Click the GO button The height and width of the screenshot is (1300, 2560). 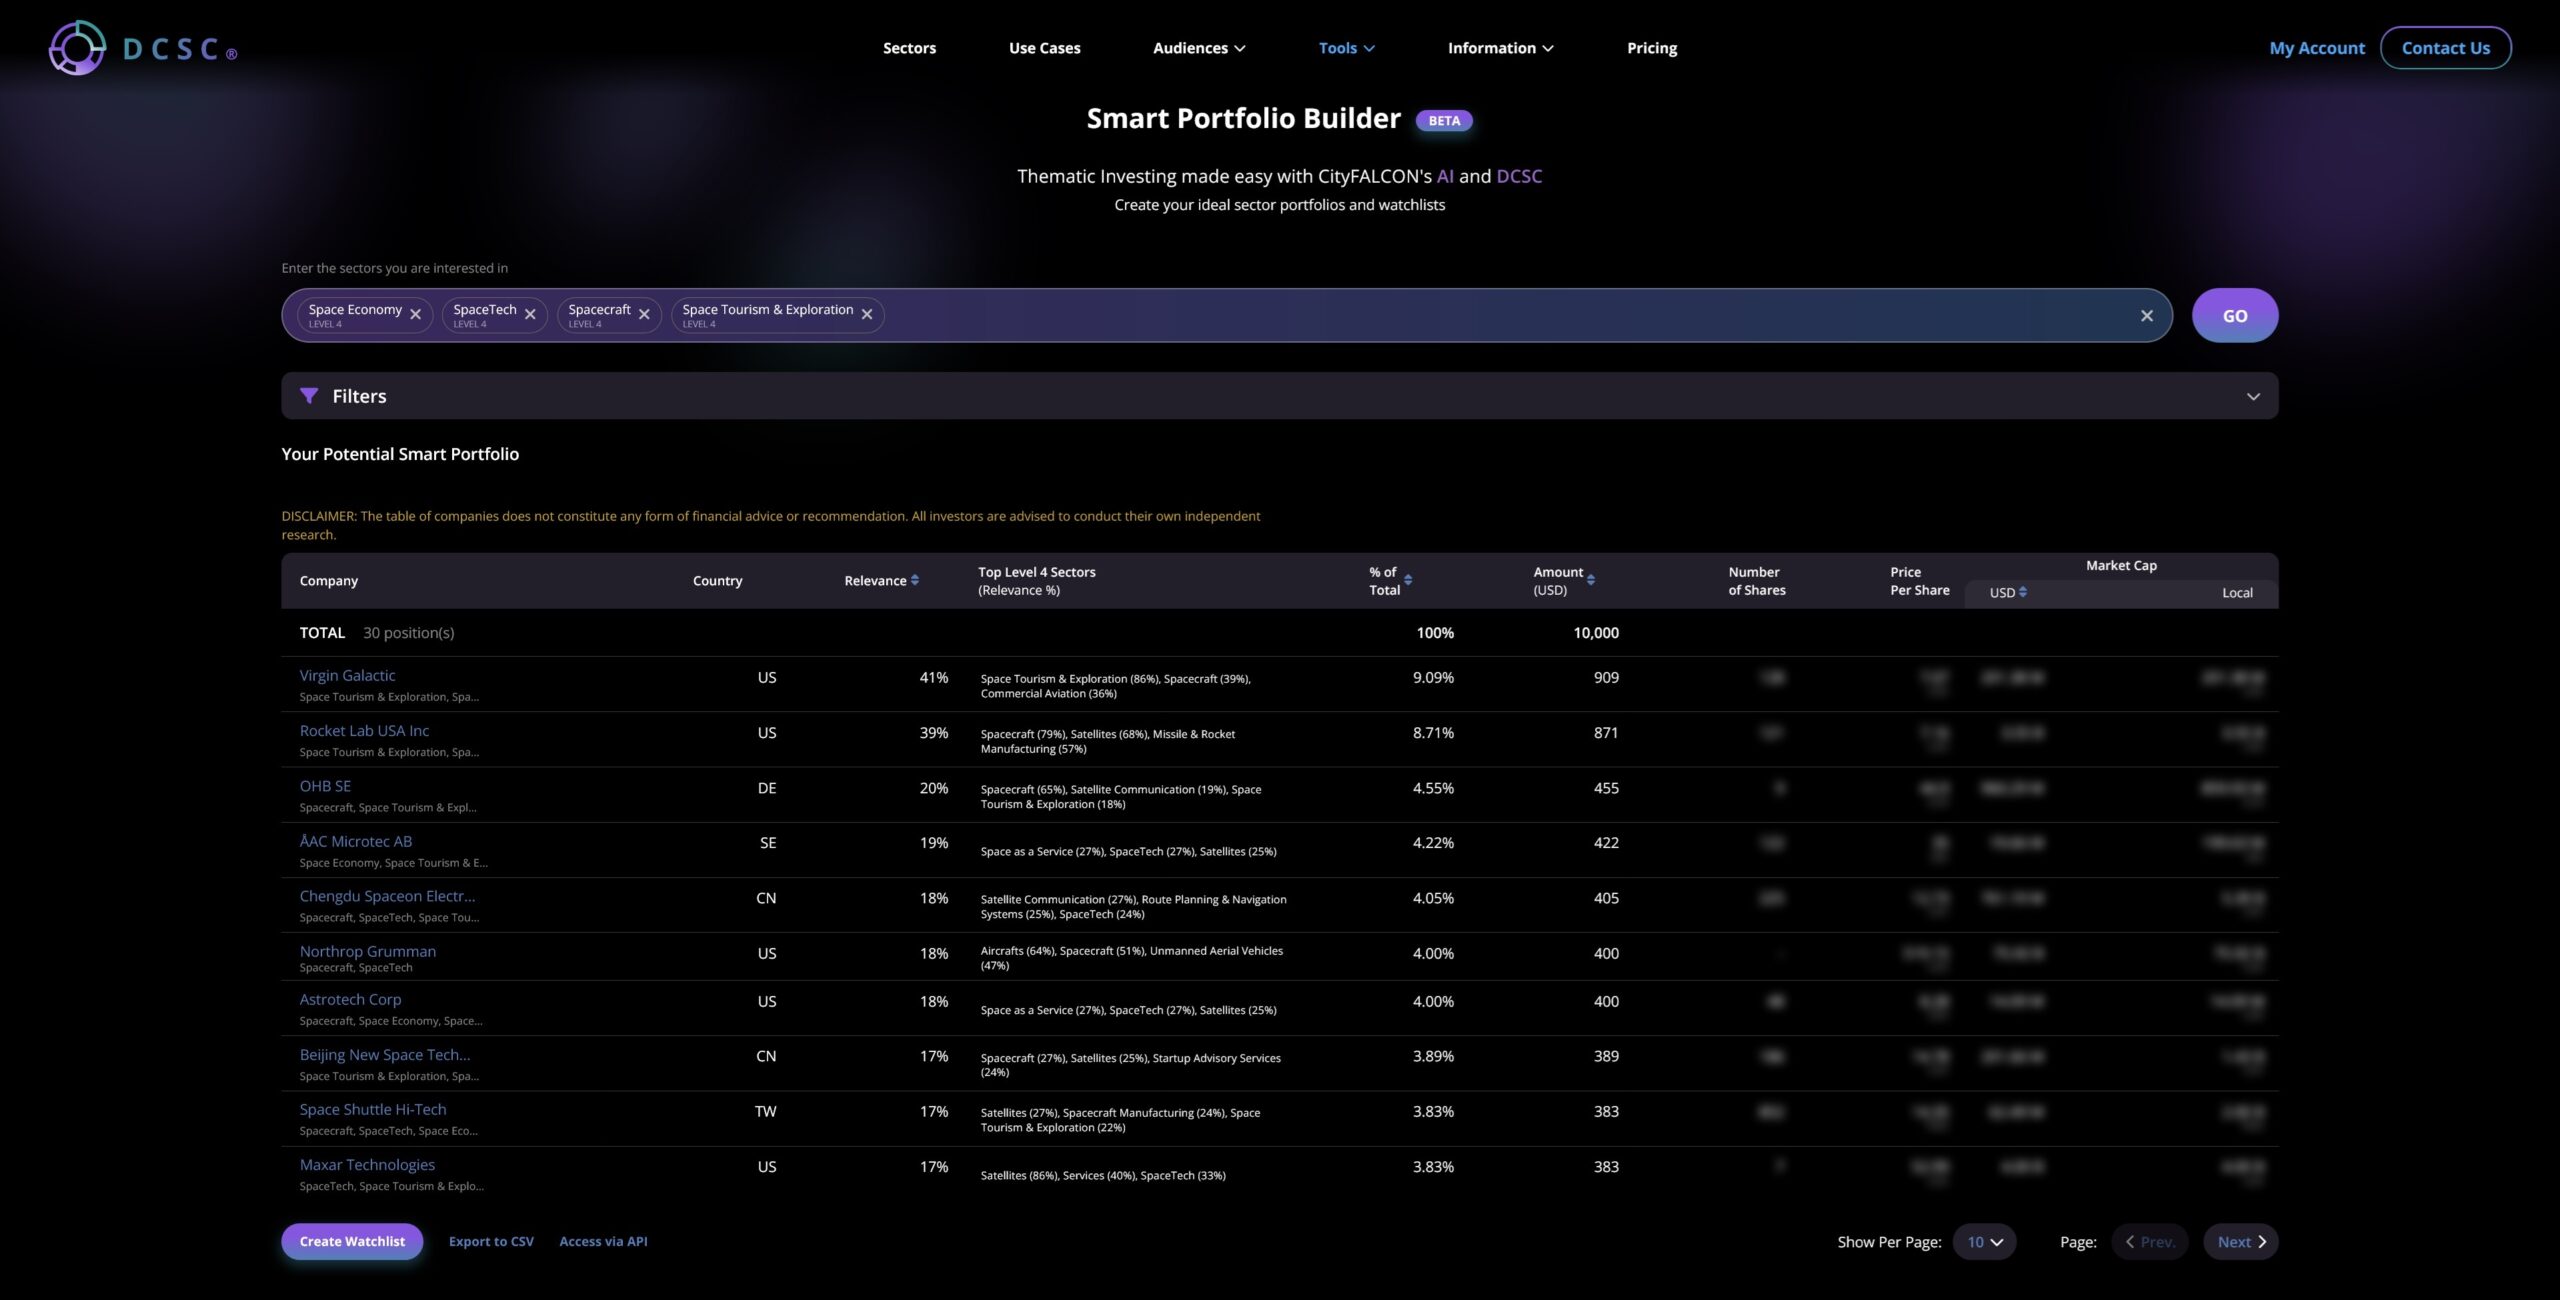2235,316
